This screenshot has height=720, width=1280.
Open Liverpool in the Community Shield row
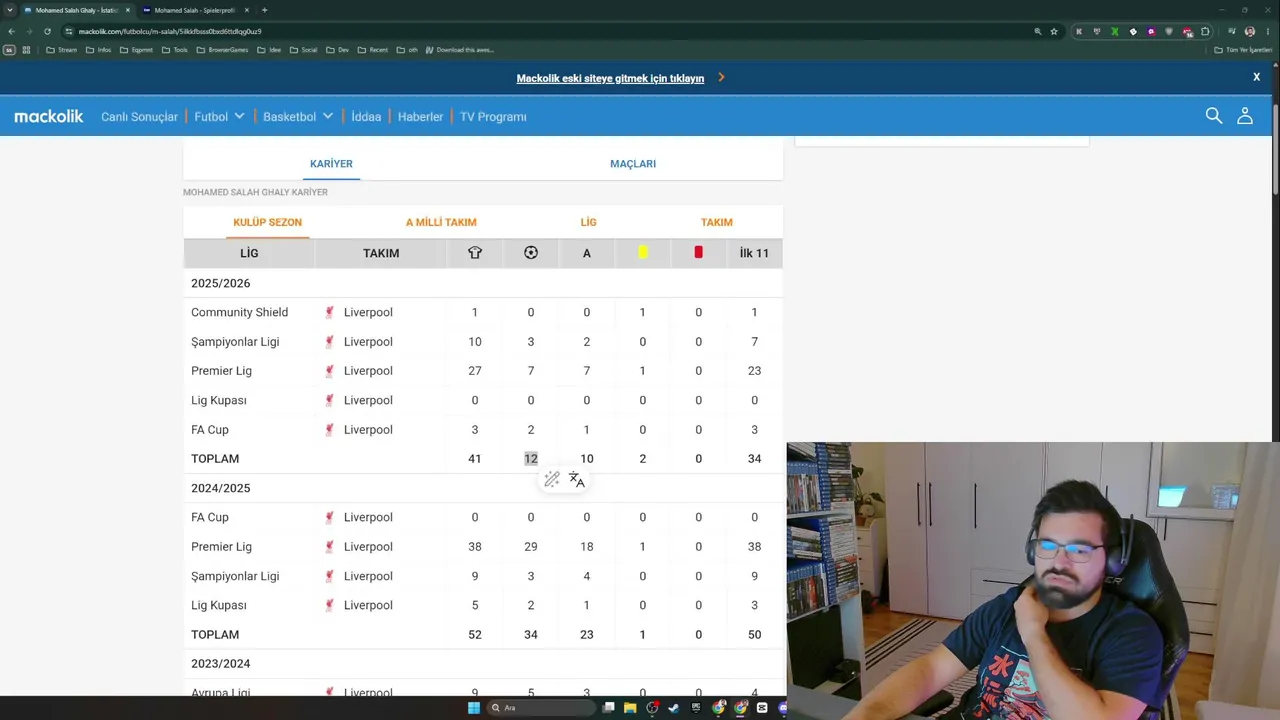pyautogui.click(x=368, y=312)
